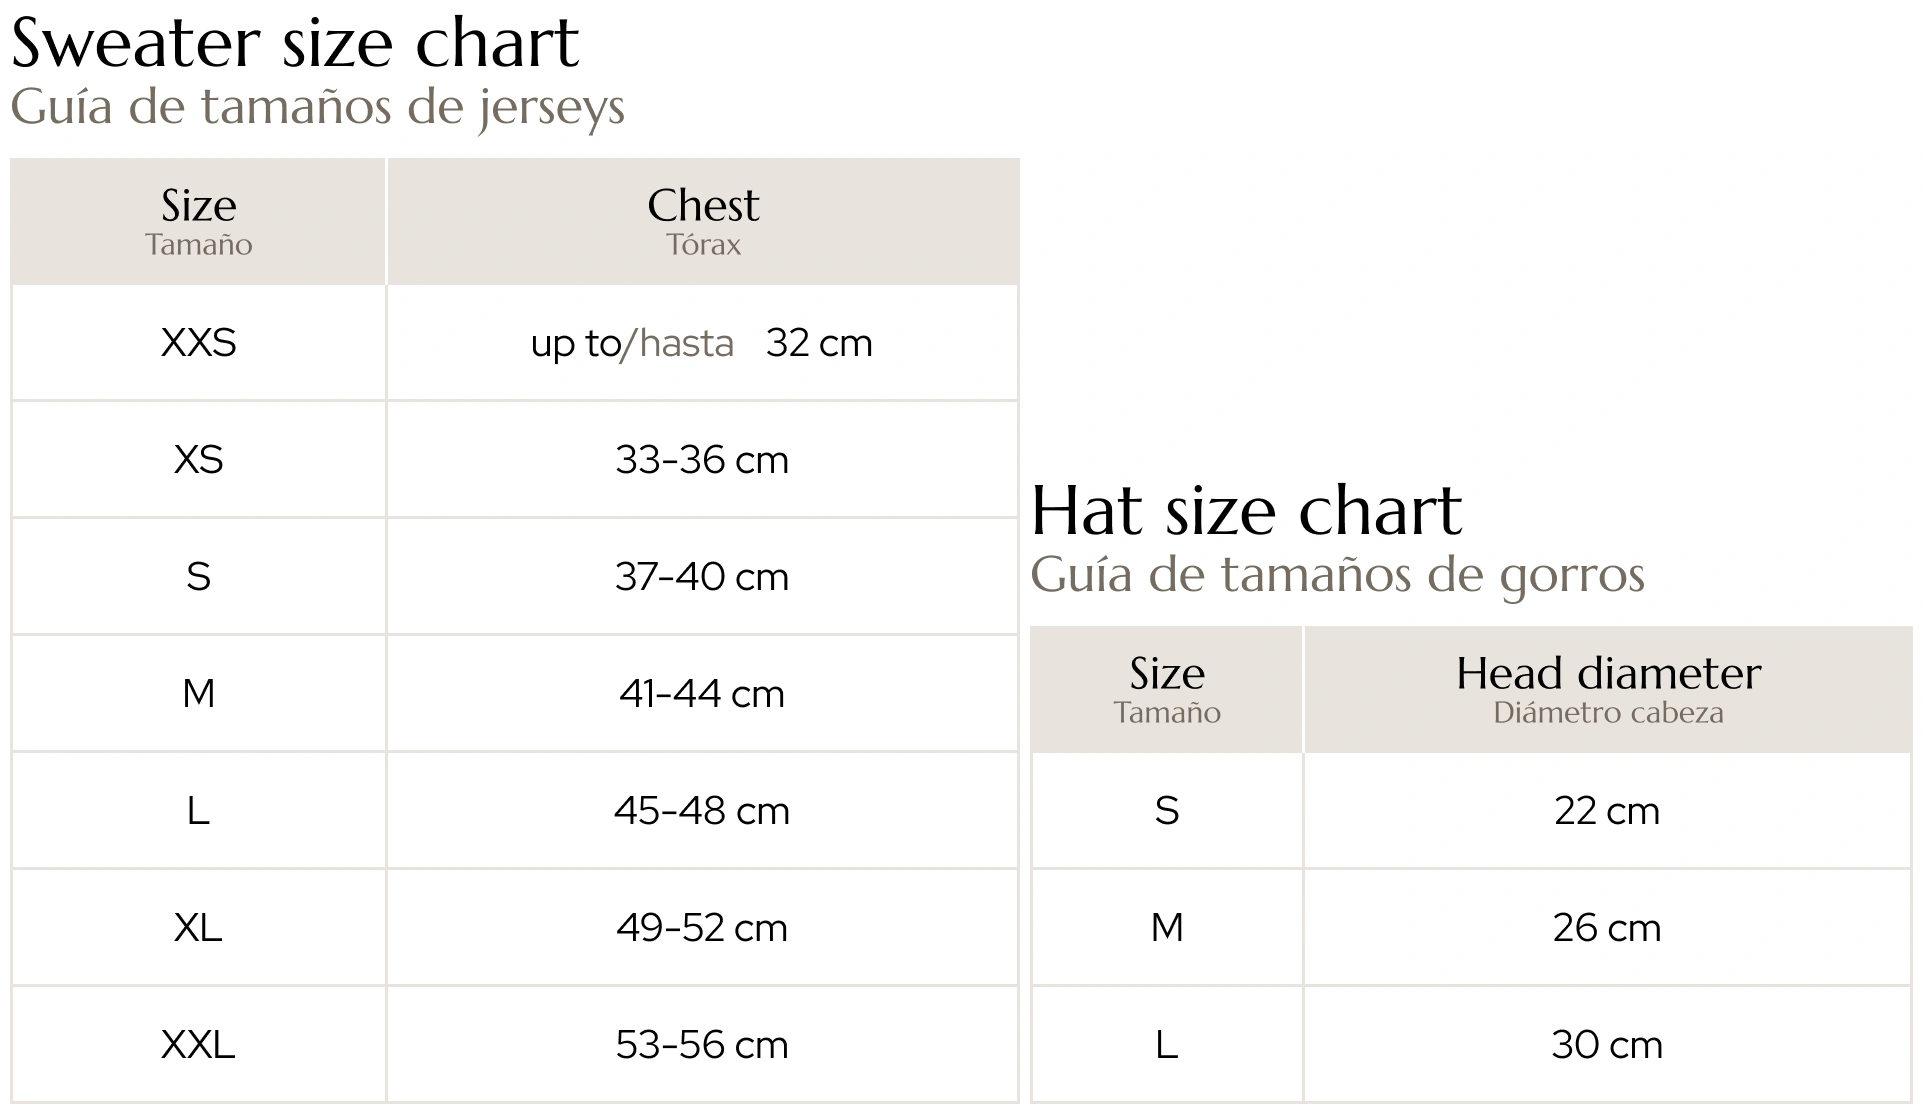The image size is (1923, 1114).
Task: Select the XXL sweater size cell
Action: coord(198,1045)
